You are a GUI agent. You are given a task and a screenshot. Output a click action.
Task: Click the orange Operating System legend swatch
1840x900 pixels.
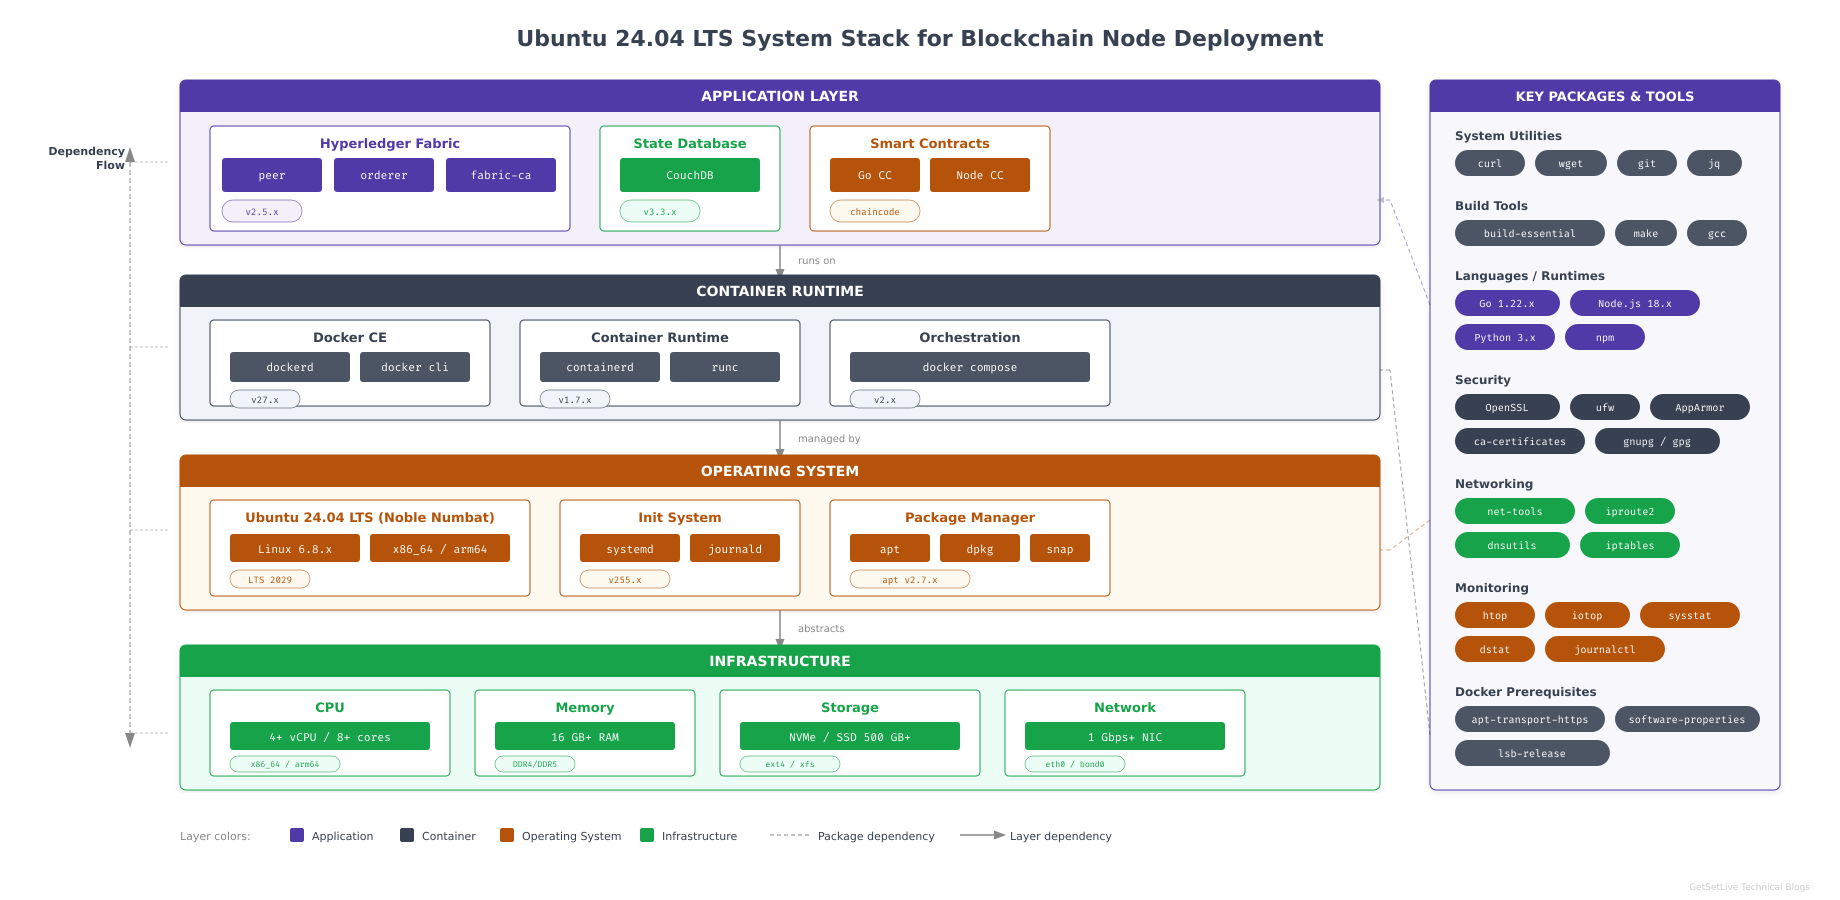(x=507, y=835)
